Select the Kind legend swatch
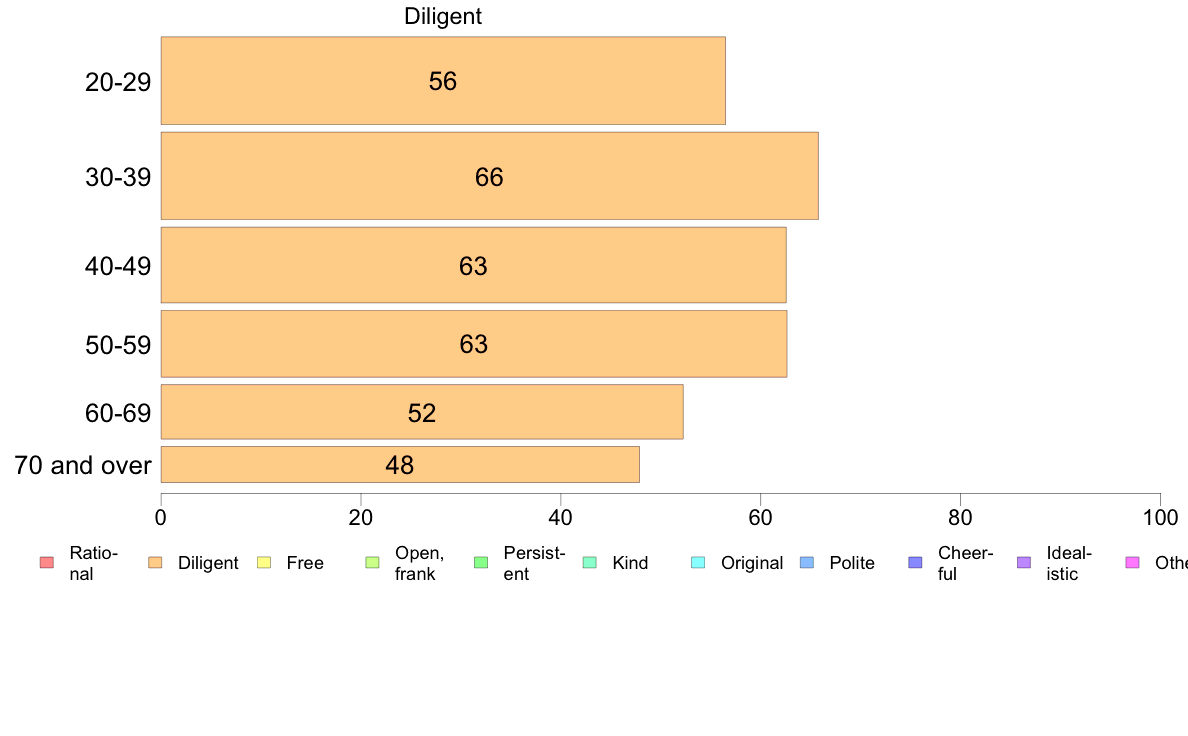 pyautogui.click(x=589, y=562)
